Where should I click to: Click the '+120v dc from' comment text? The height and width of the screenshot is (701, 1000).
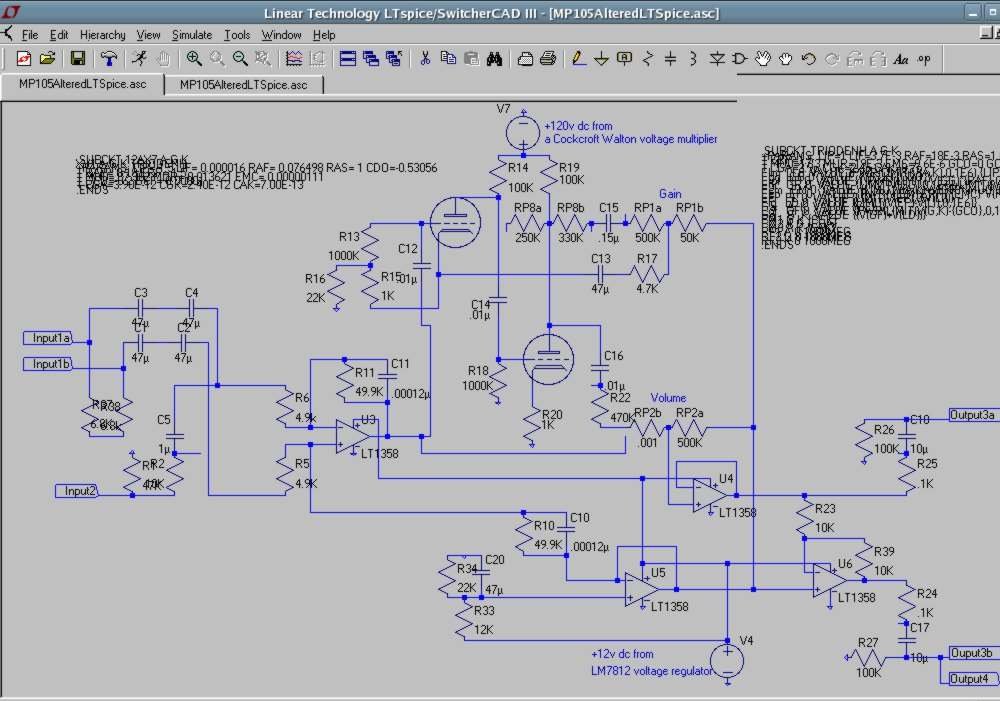pyautogui.click(x=578, y=126)
